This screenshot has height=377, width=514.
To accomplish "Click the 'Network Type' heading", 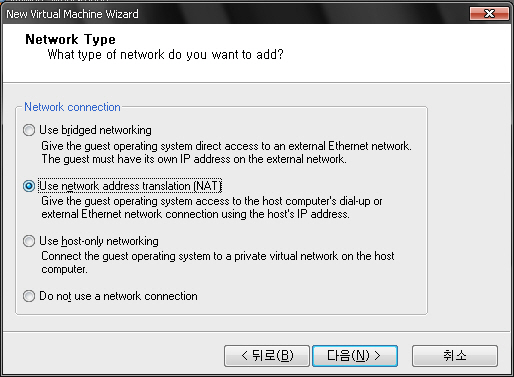I will 70,39.
